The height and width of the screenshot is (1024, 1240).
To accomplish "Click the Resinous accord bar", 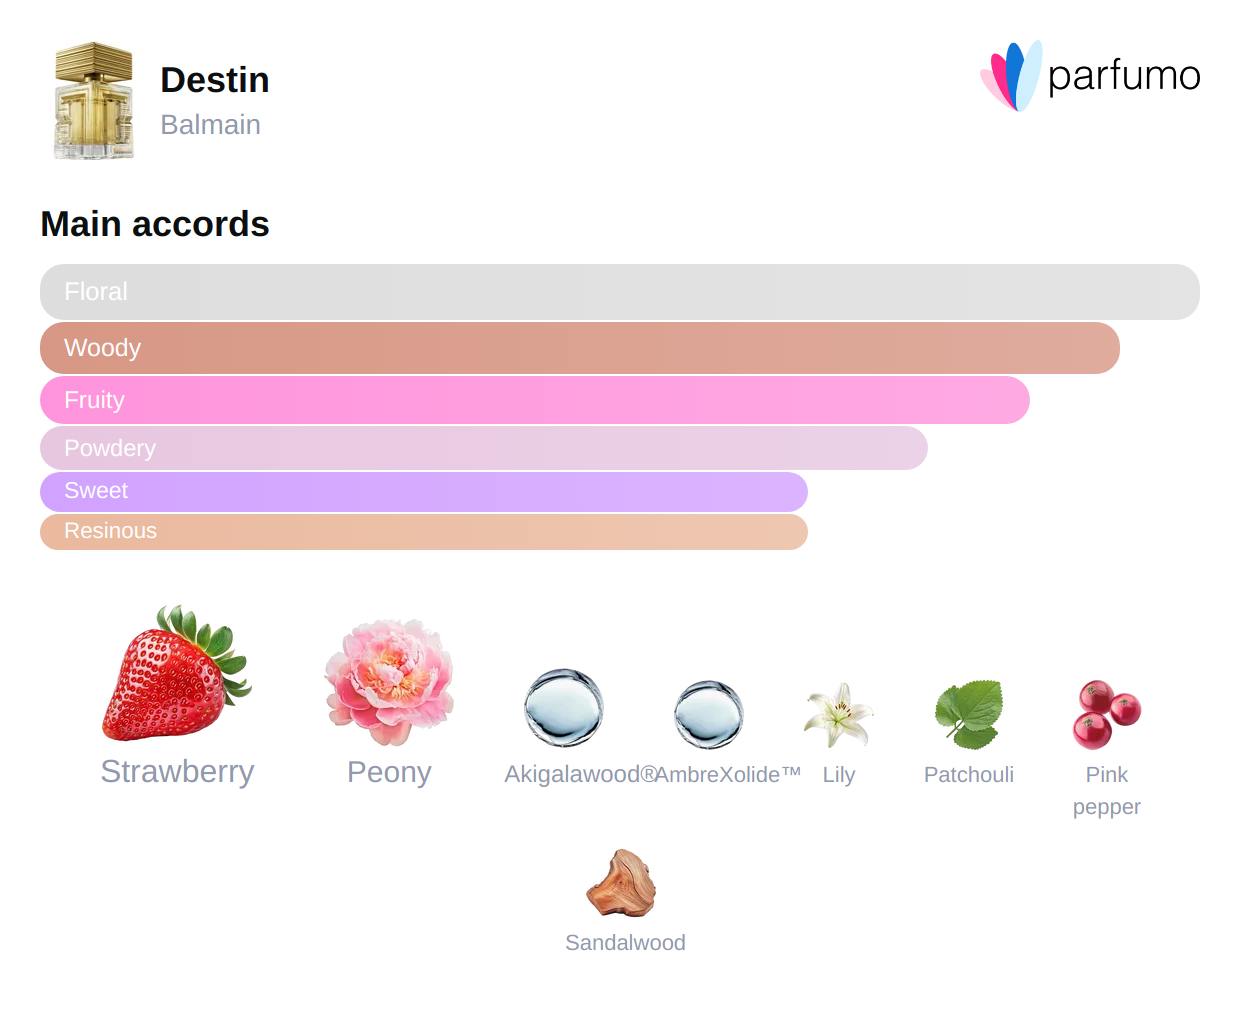I will tap(424, 531).
